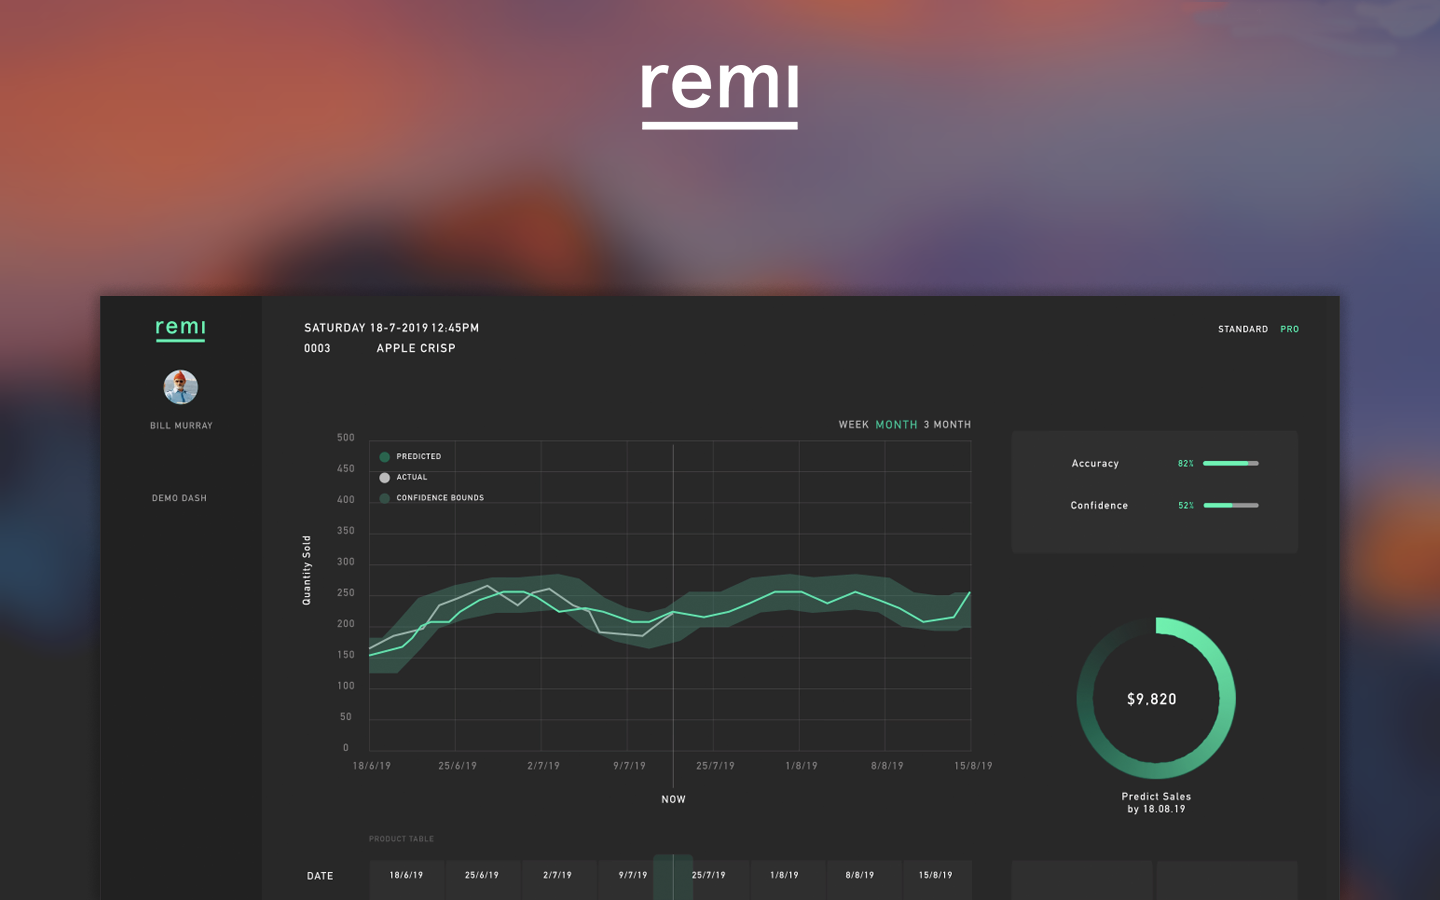This screenshot has width=1440, height=900.
Task: Click the 52% confidence value
Action: tap(1186, 506)
